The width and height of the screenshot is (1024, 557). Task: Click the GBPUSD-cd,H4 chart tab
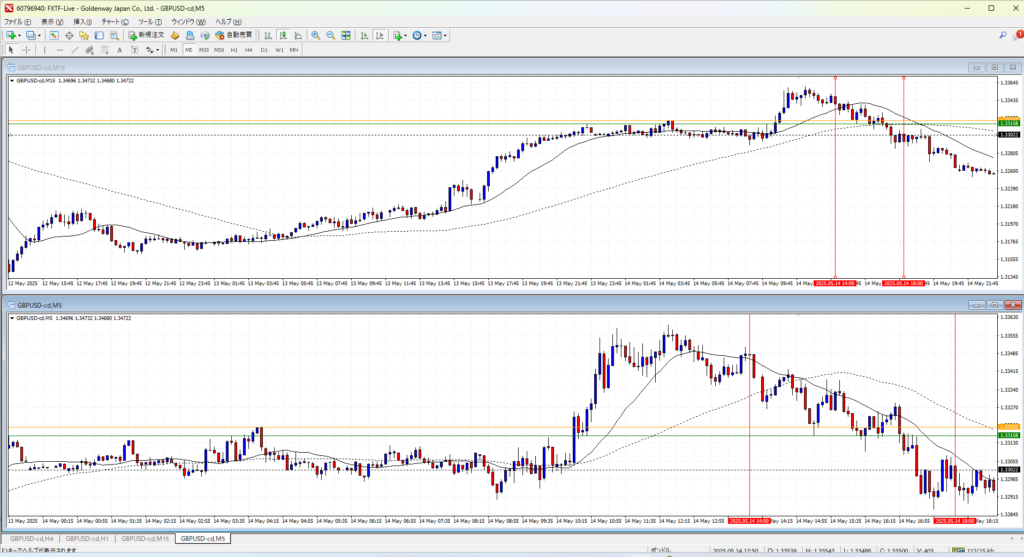click(x=32, y=539)
